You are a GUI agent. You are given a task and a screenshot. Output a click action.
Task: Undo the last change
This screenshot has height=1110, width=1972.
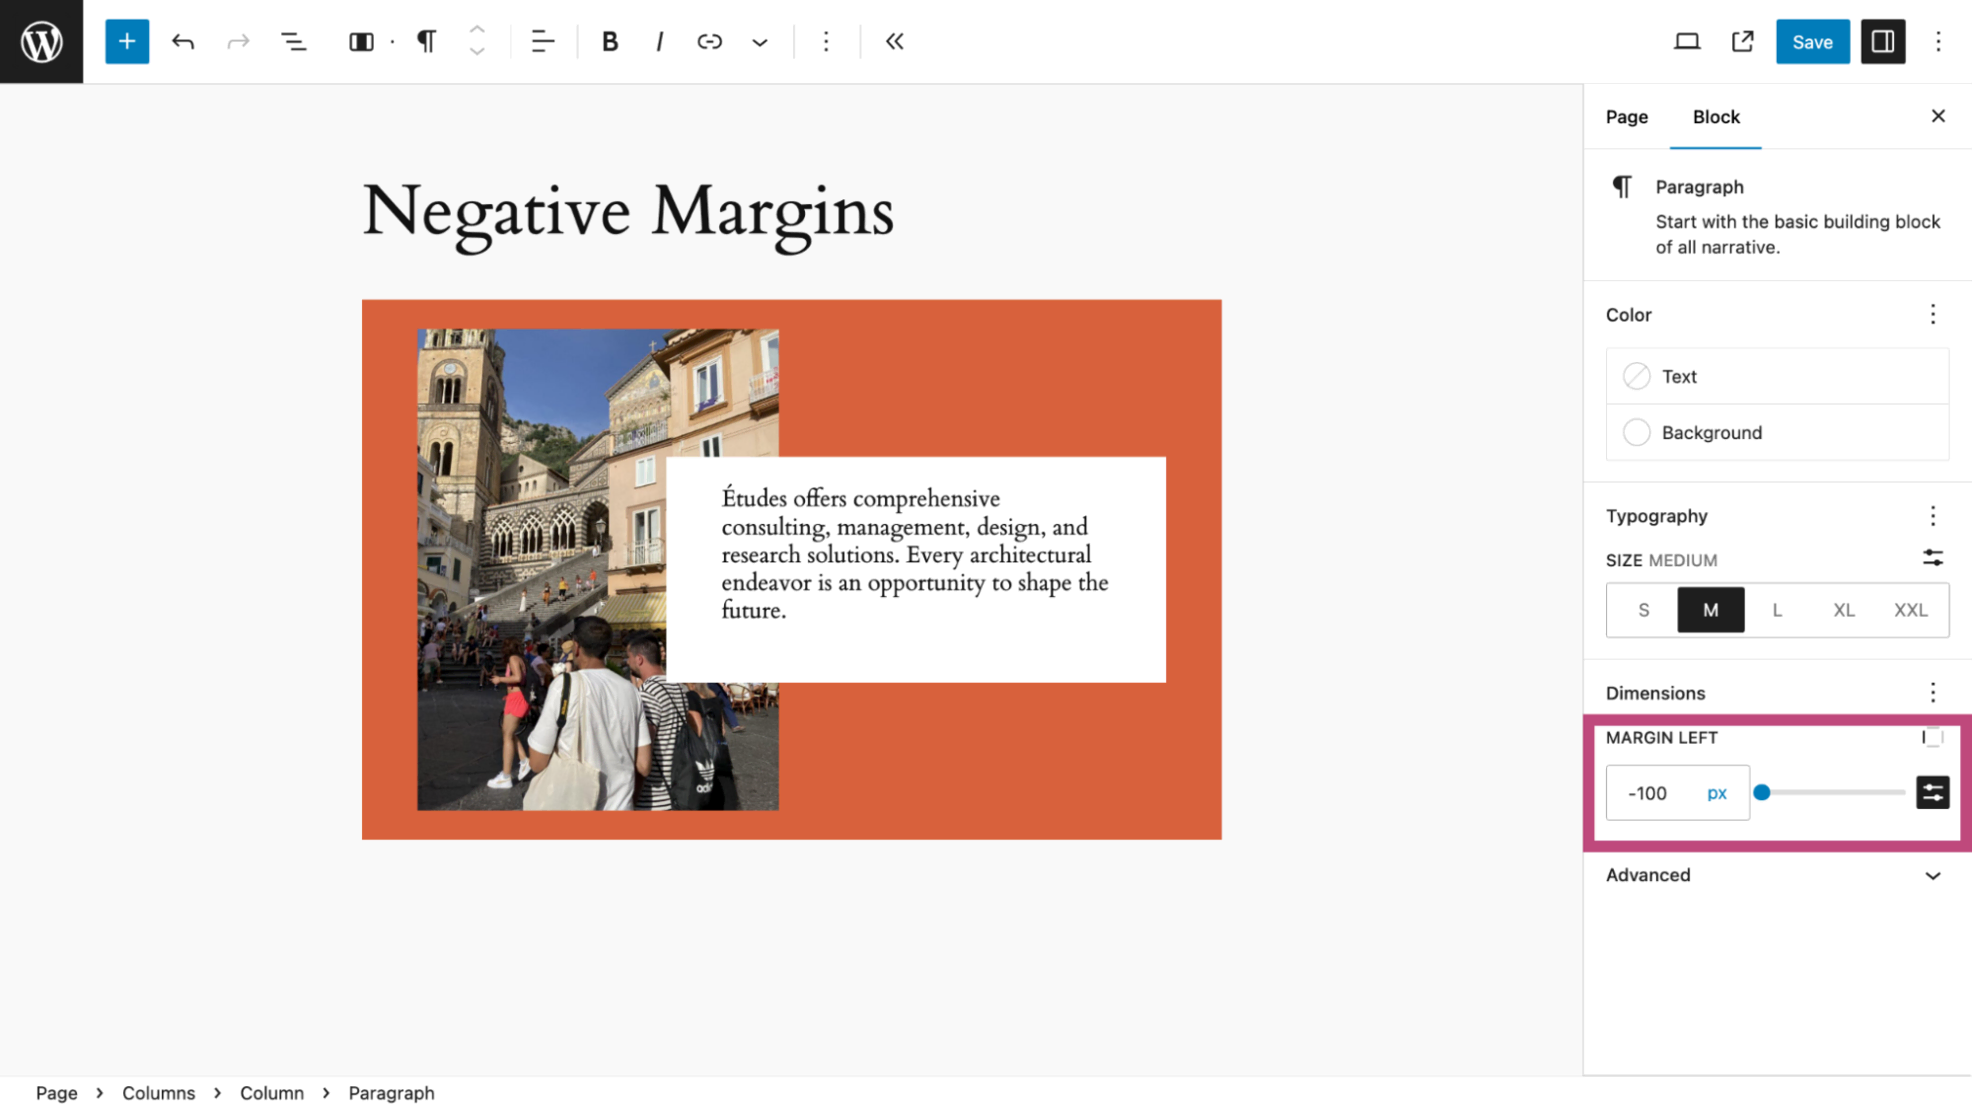[183, 41]
